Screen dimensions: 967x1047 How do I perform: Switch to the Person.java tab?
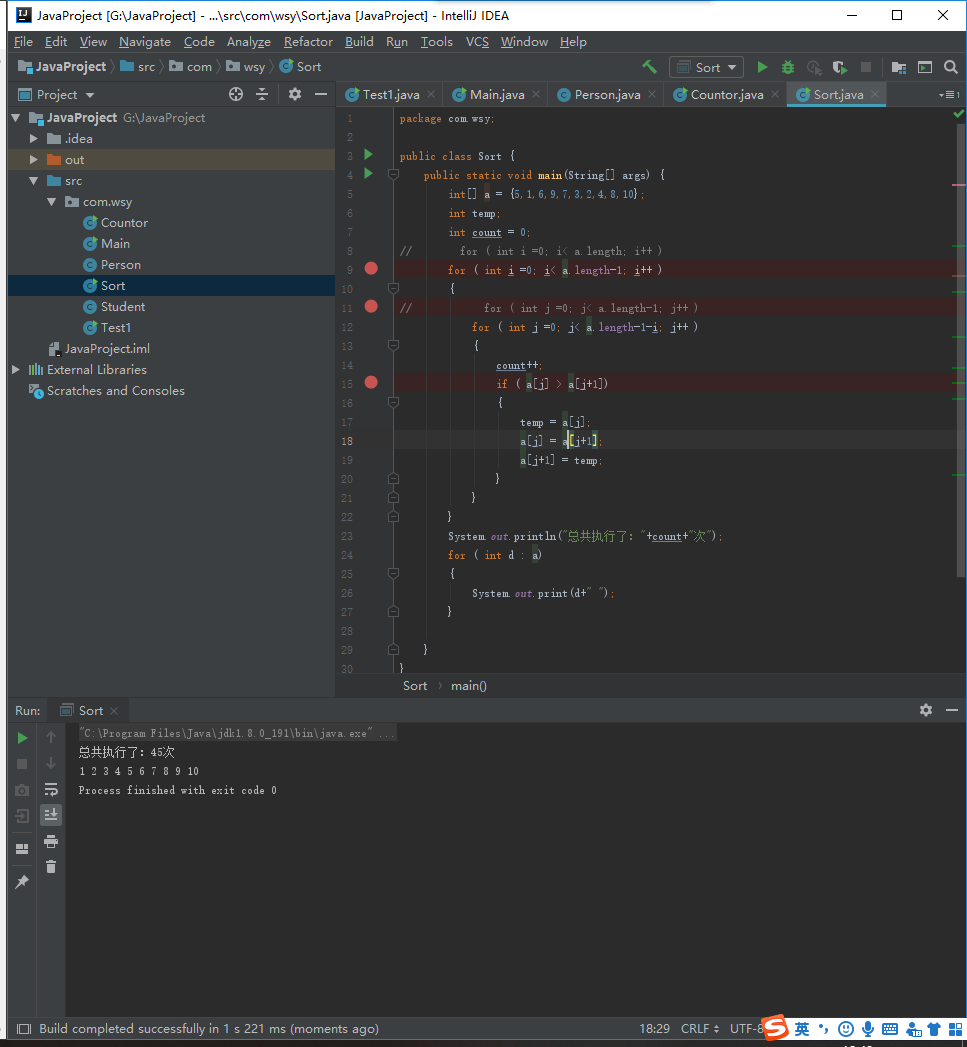click(606, 95)
